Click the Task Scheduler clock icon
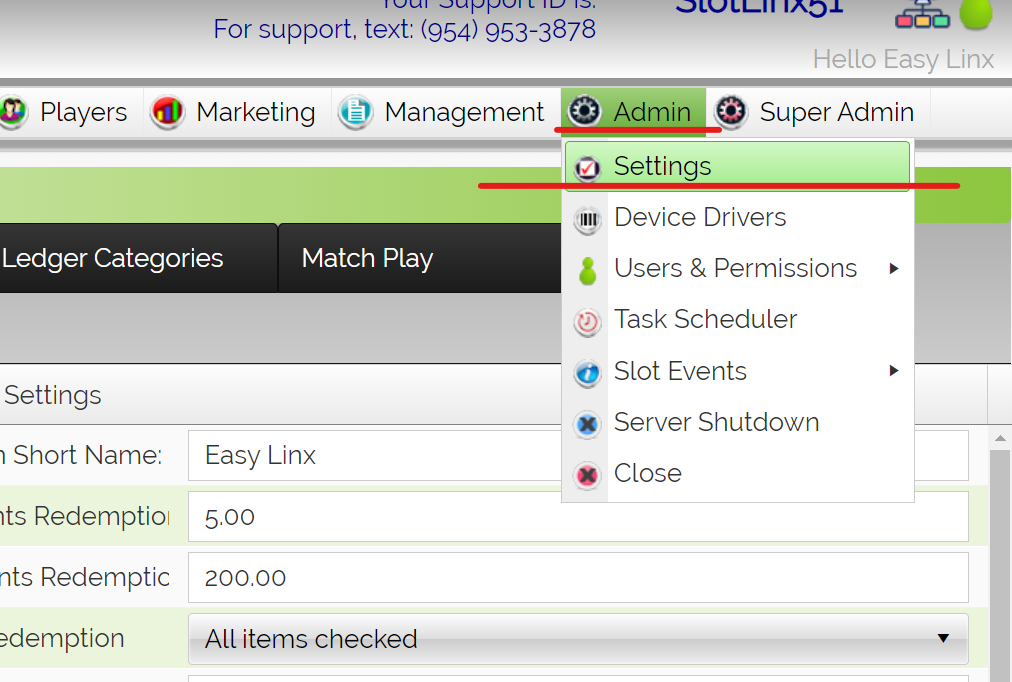This screenshot has width=1012, height=682. click(587, 321)
